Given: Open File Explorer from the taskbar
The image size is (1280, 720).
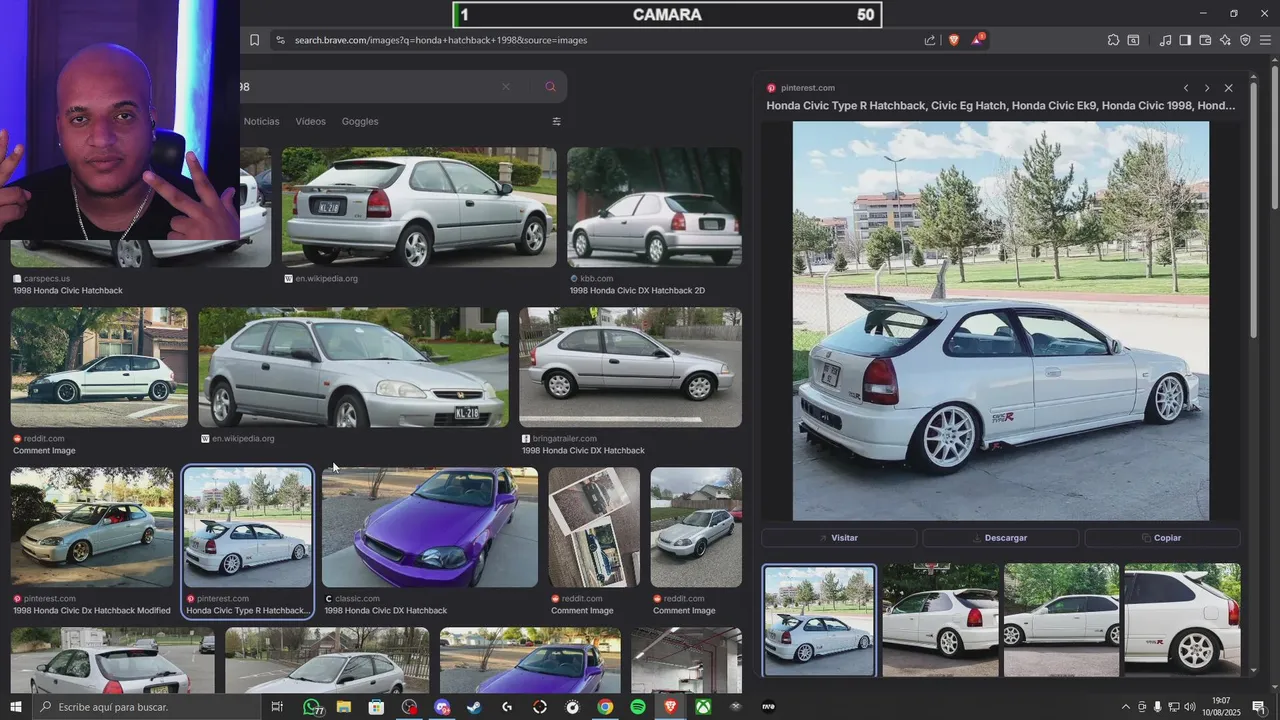Looking at the screenshot, I should click(344, 707).
